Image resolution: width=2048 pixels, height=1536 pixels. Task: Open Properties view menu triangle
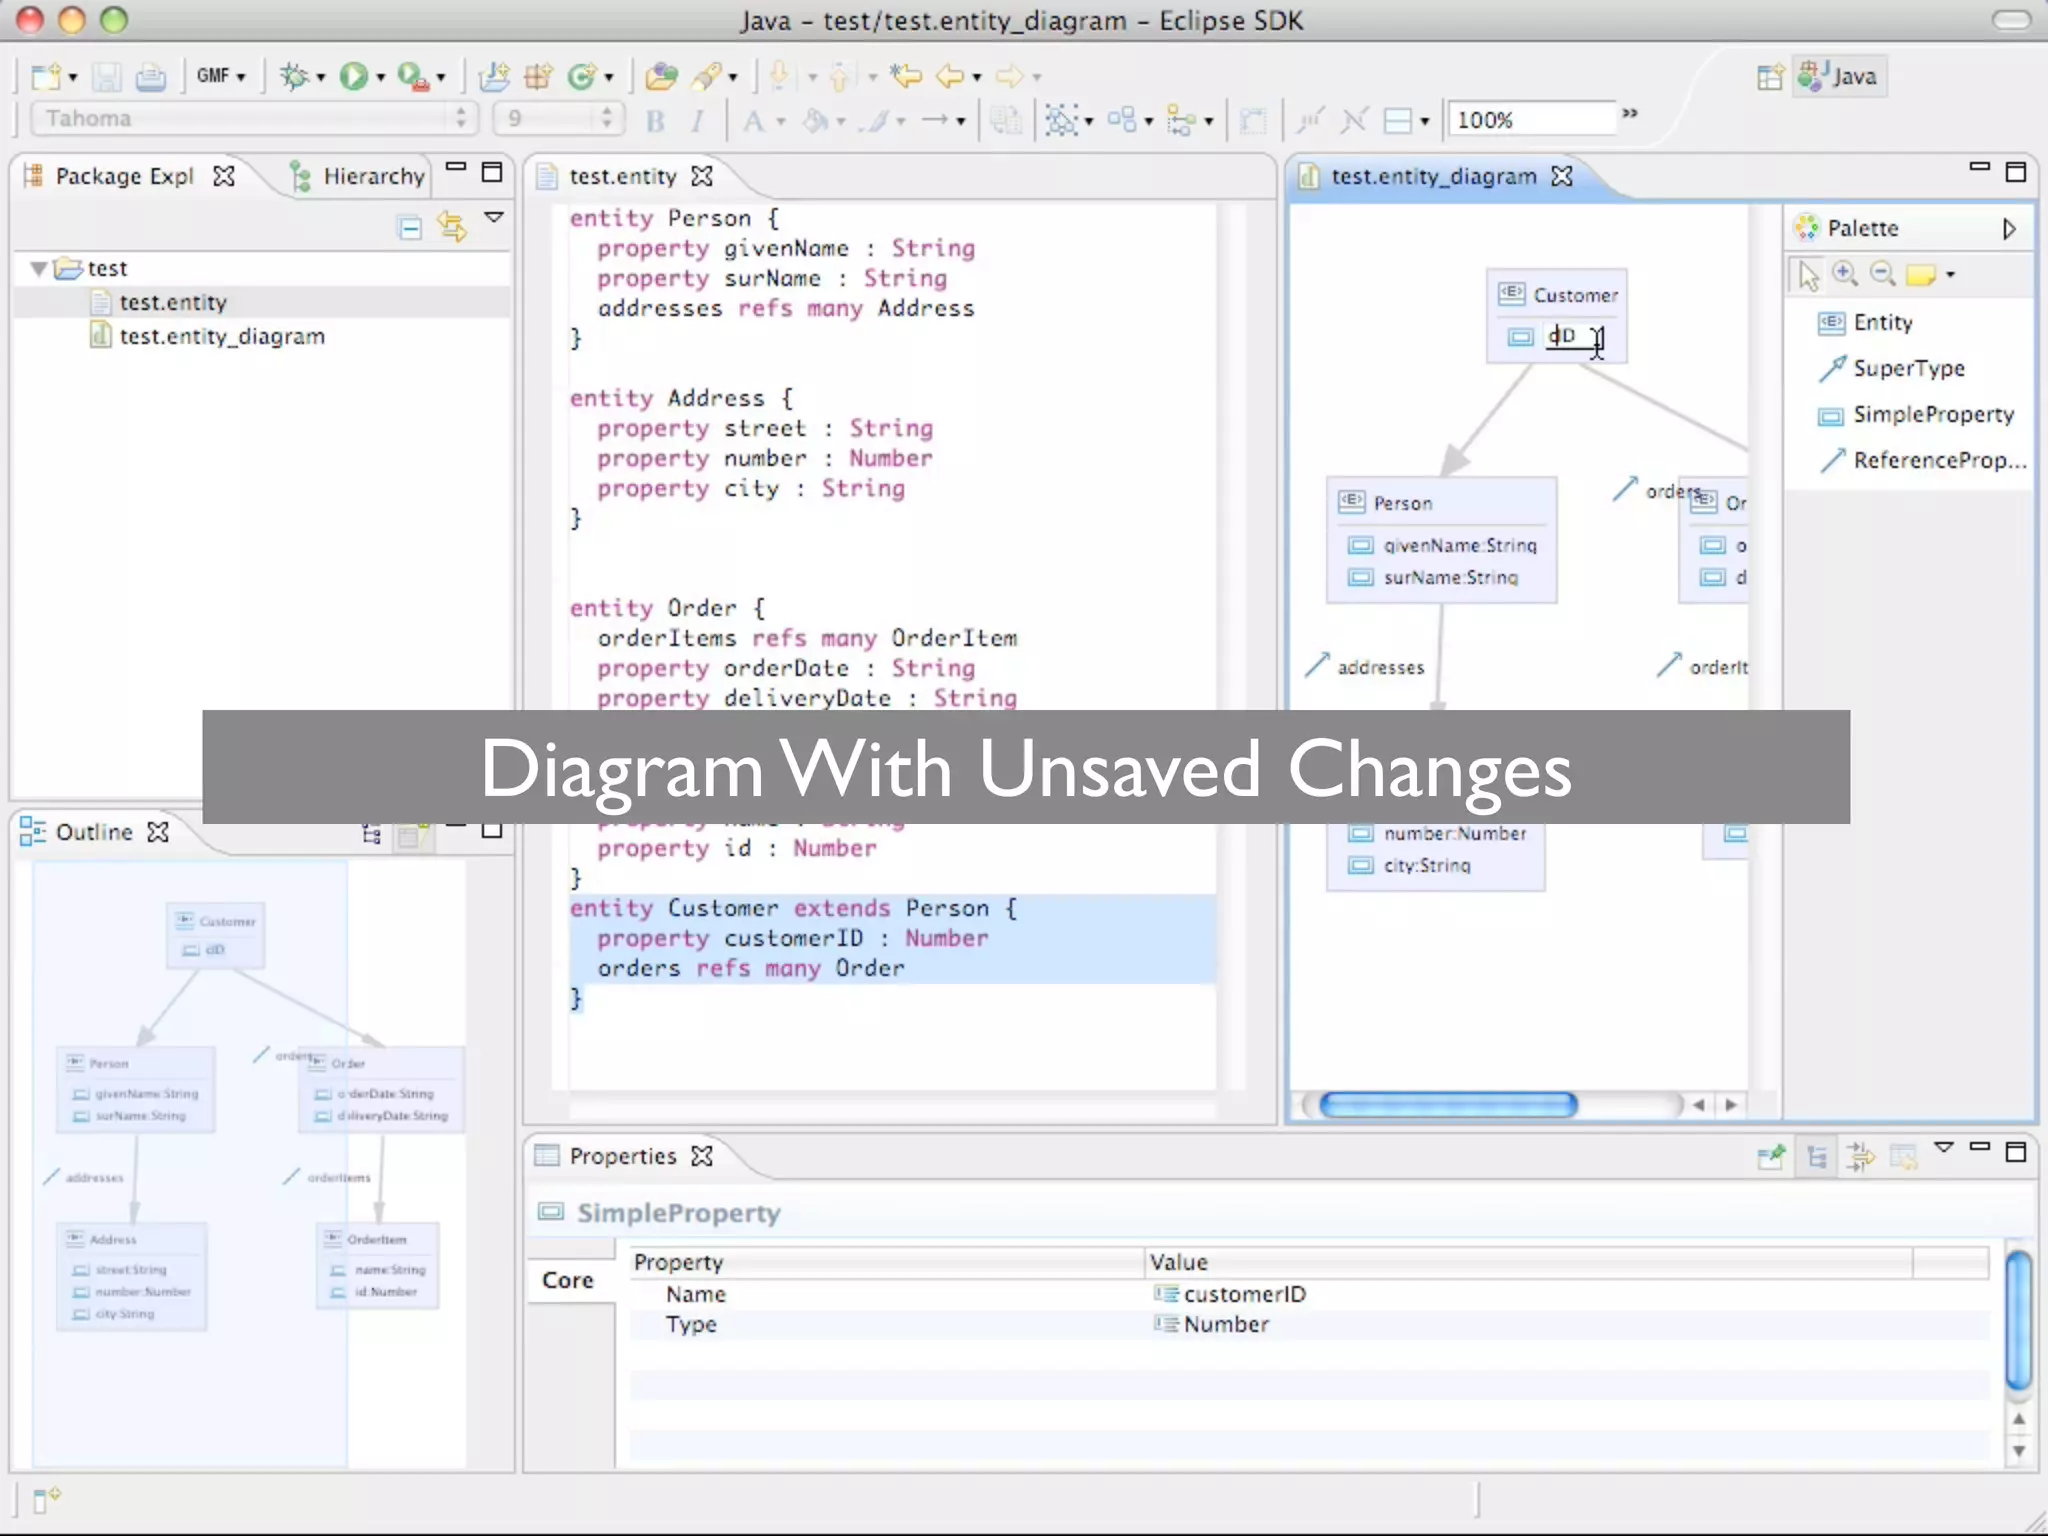pos(1943,1148)
